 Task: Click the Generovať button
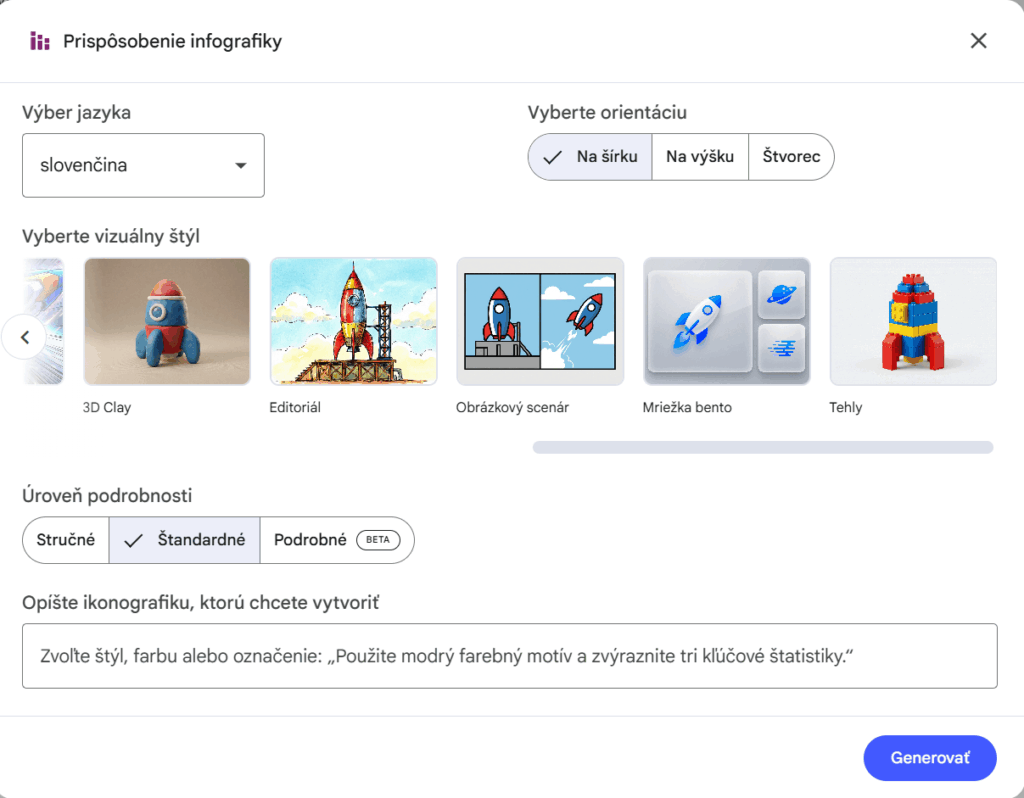click(x=929, y=758)
